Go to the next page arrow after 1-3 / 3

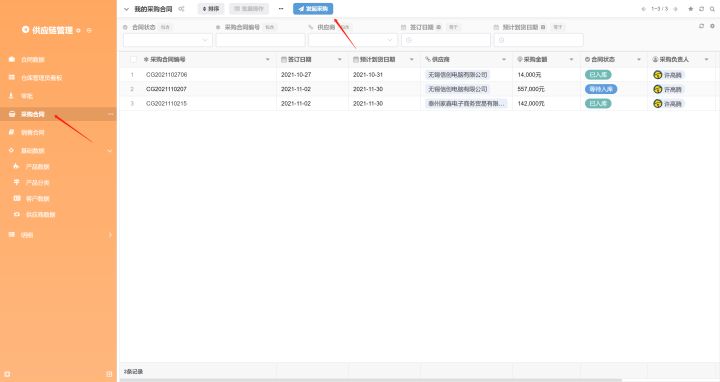click(675, 9)
